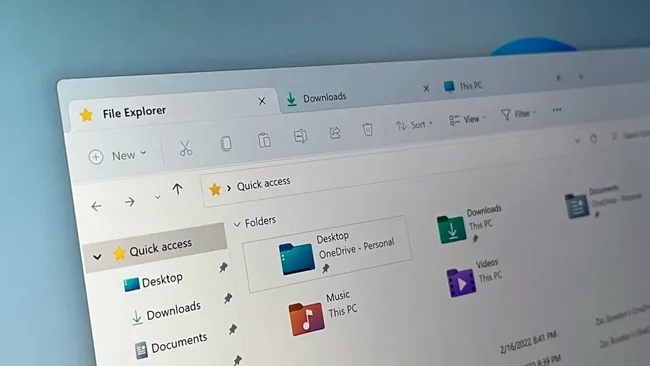Click the Cut scissors icon

tap(185, 148)
